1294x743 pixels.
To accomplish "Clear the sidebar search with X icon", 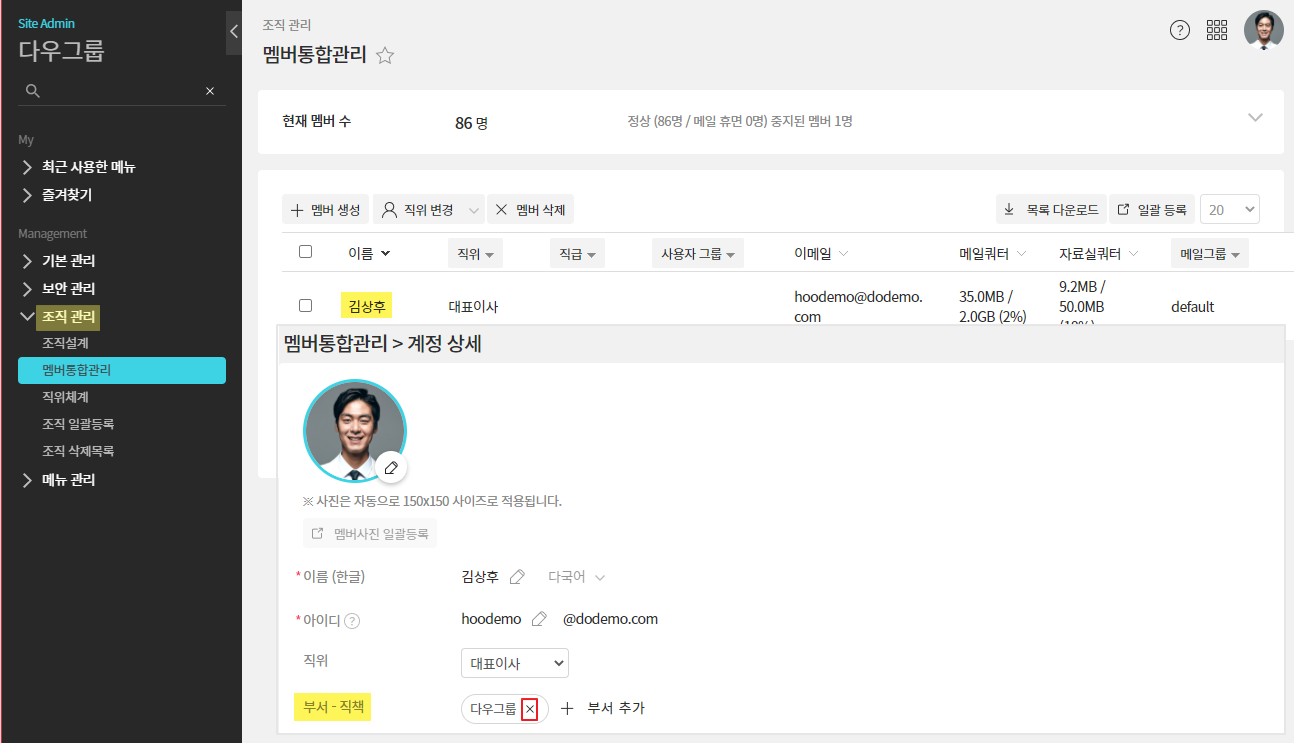I will 210,91.
